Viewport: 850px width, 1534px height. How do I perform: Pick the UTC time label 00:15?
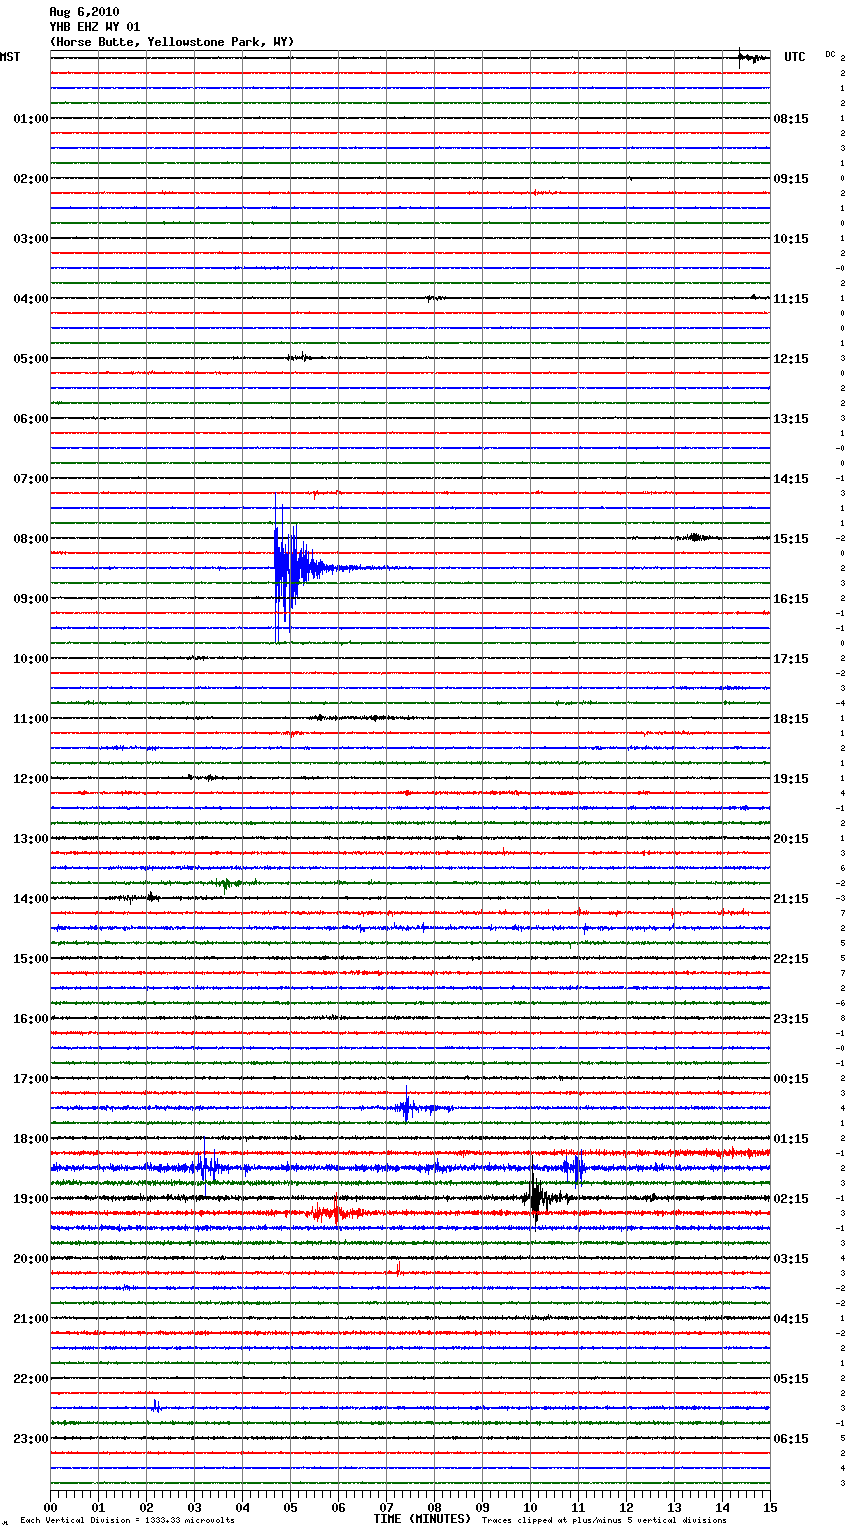[791, 1079]
